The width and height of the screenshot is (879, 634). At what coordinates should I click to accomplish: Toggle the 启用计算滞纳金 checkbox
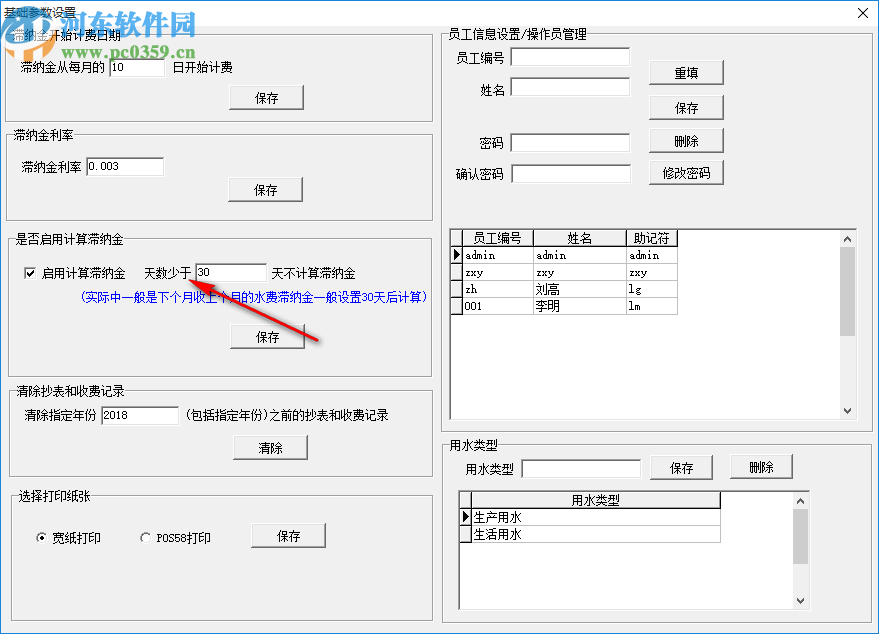tap(31, 272)
